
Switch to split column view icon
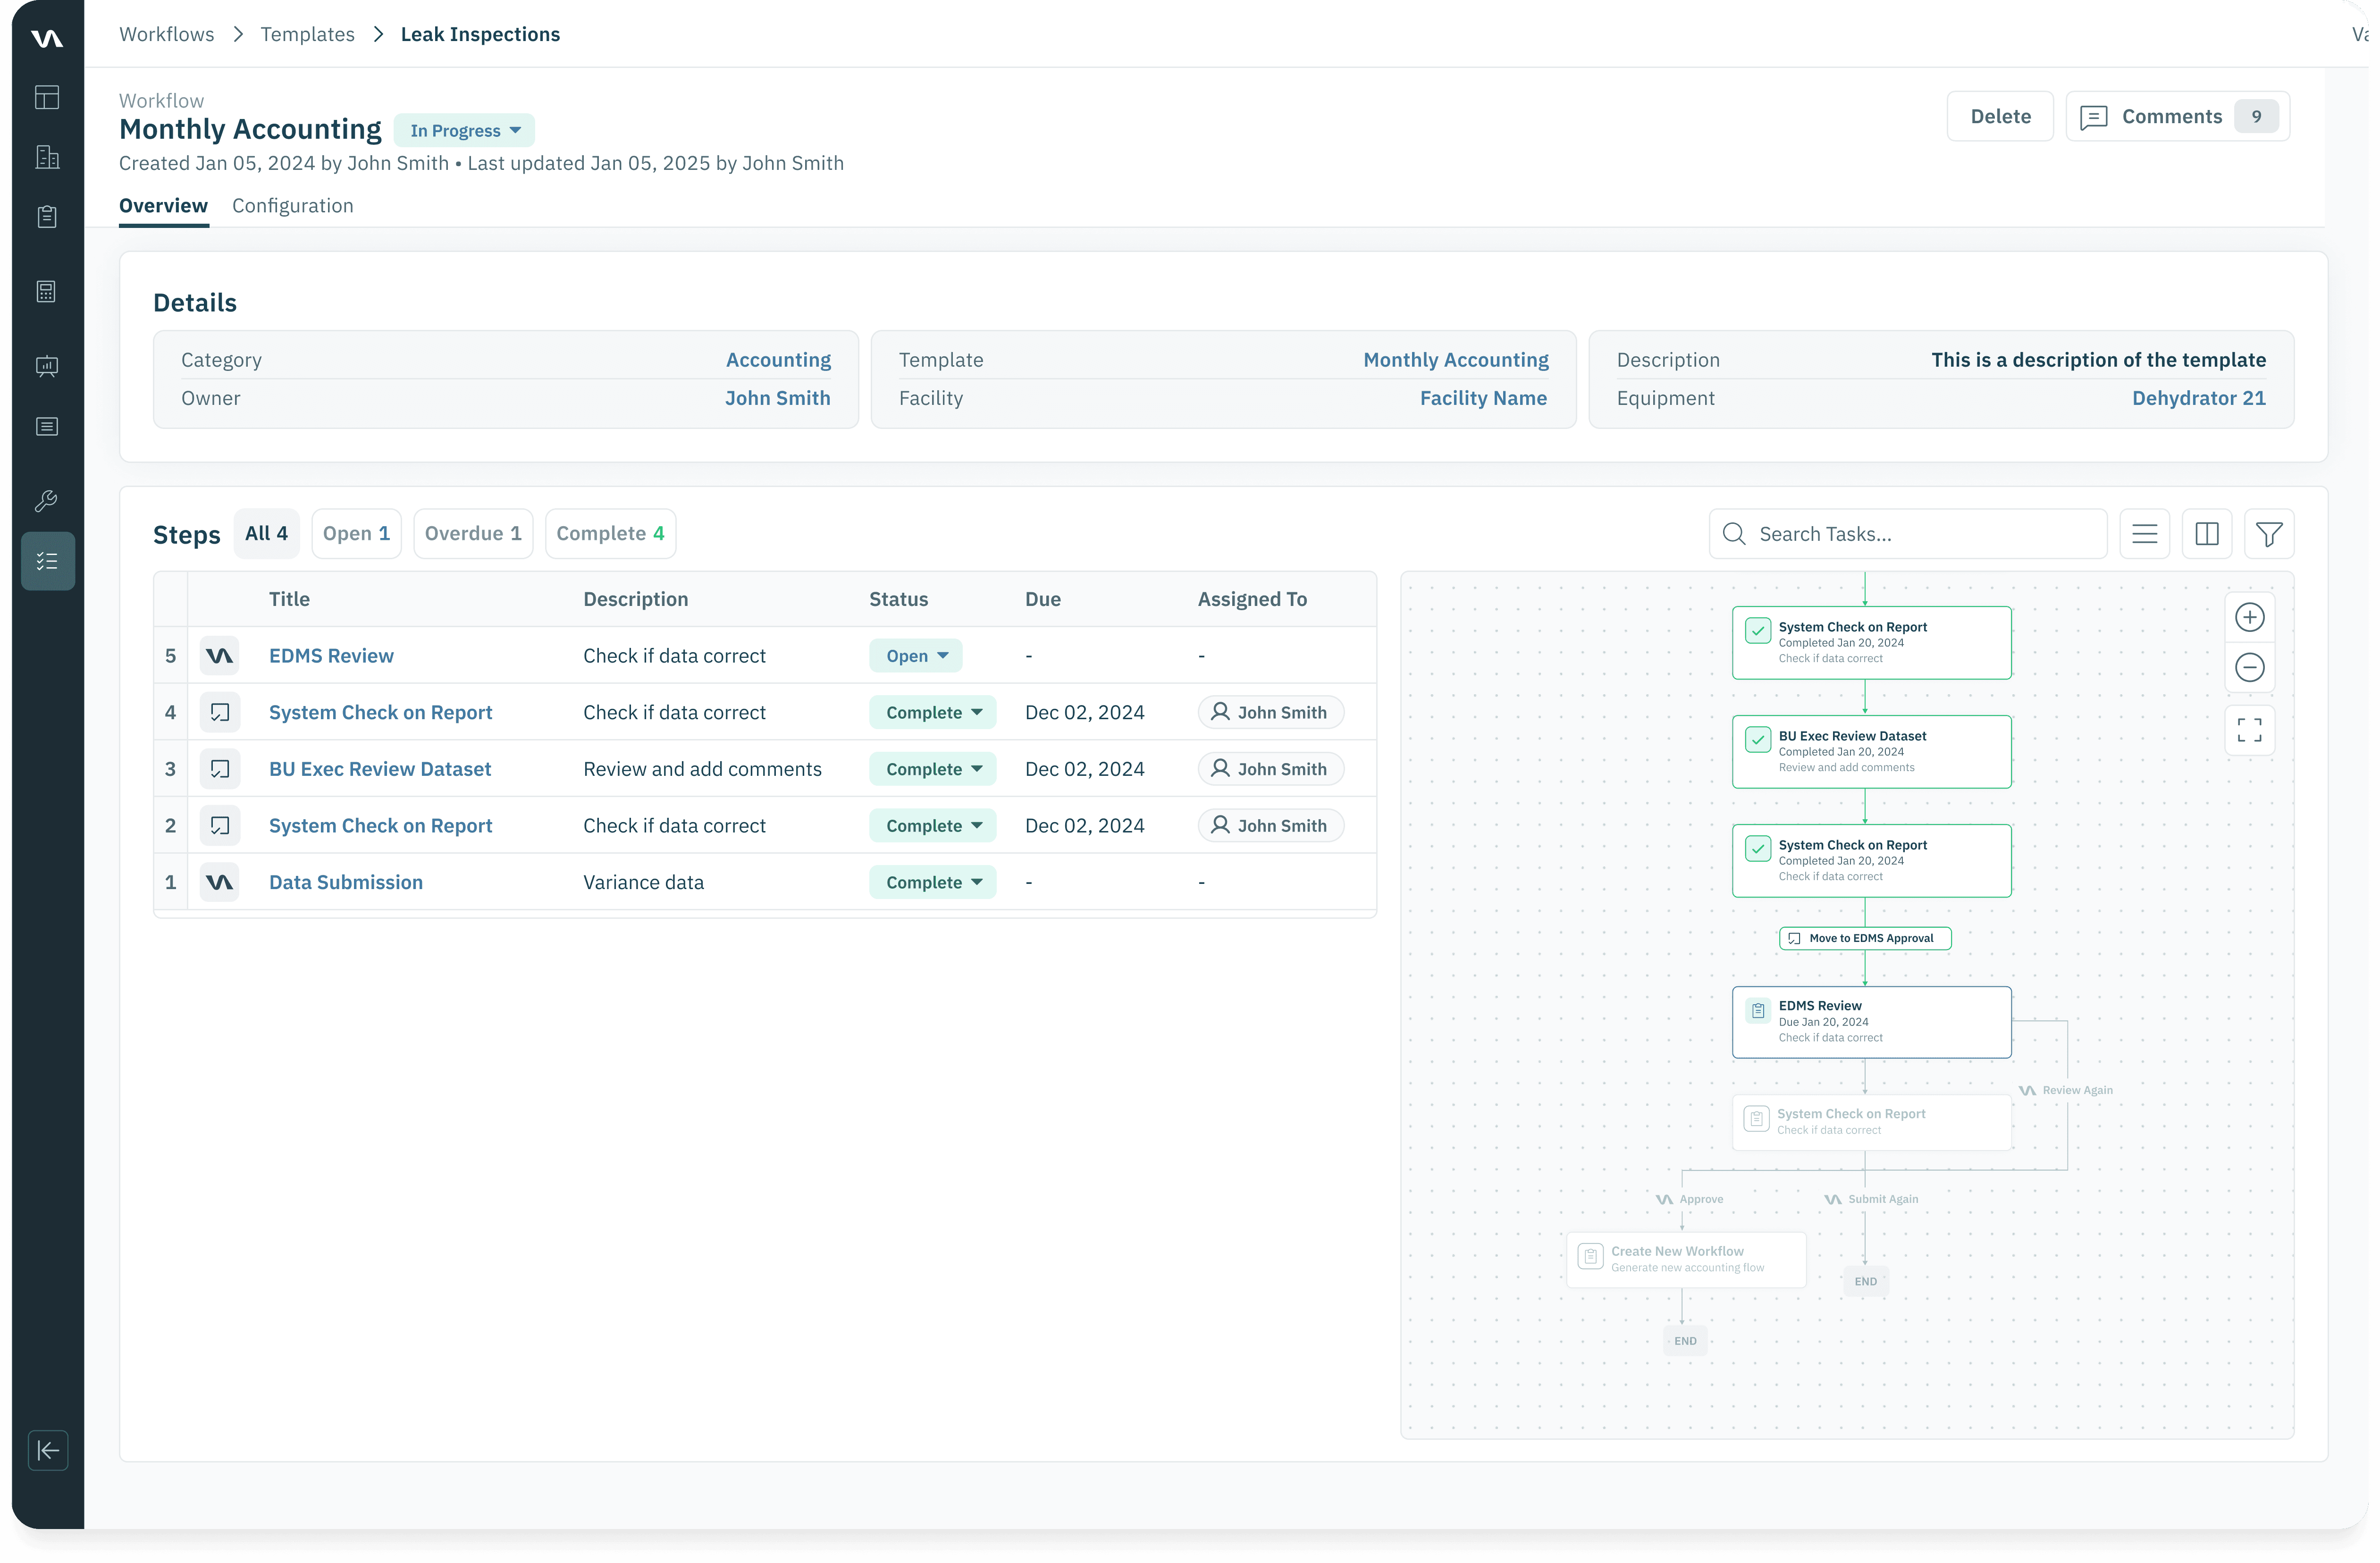(x=2206, y=534)
